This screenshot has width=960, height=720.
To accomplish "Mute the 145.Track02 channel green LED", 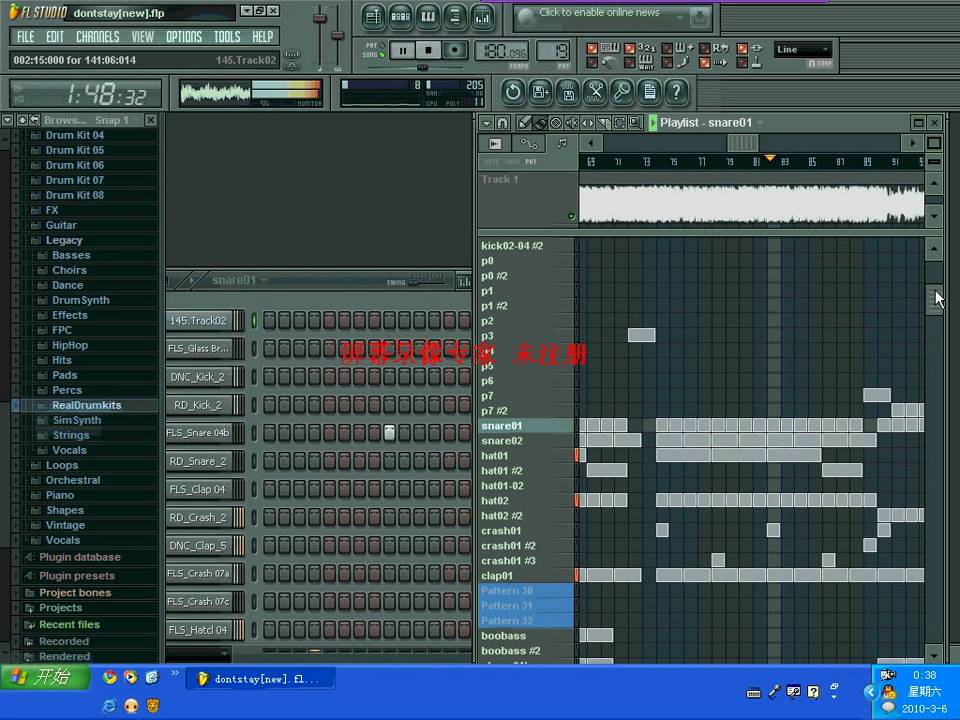I will [x=254, y=320].
